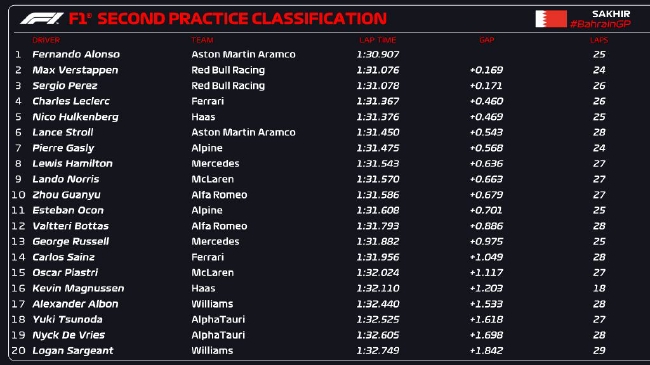Click the SAKHIR location label

pos(611,14)
